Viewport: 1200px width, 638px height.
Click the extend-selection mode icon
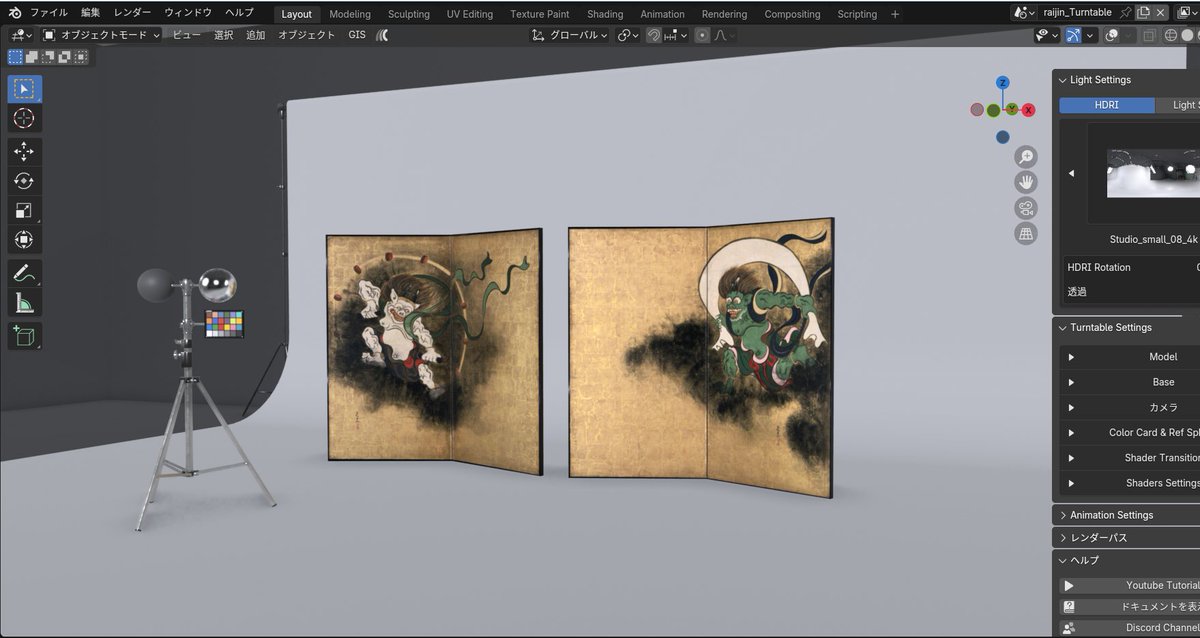[x=33, y=57]
